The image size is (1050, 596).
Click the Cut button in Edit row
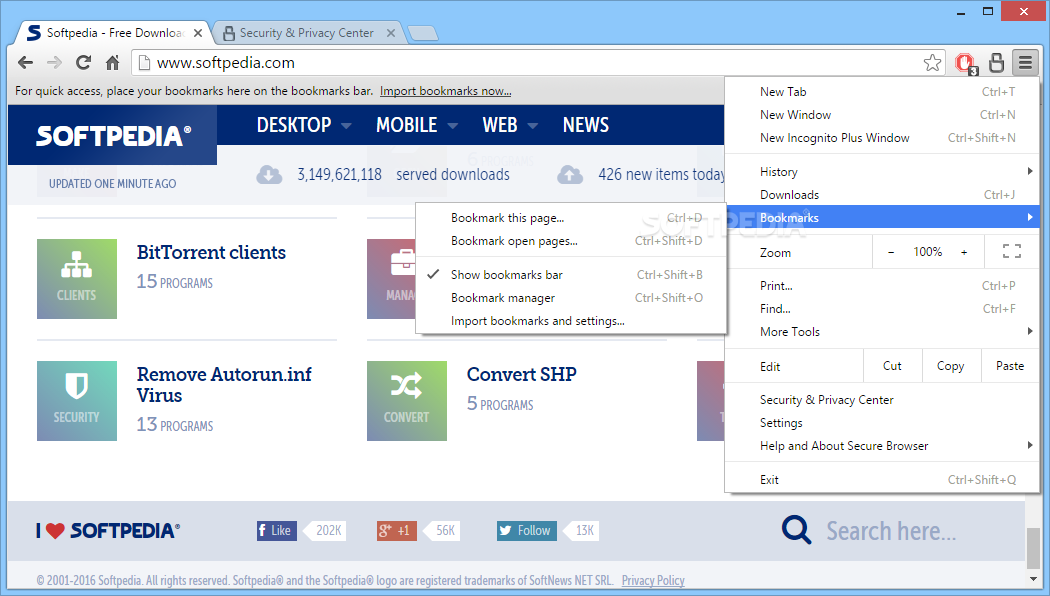892,366
